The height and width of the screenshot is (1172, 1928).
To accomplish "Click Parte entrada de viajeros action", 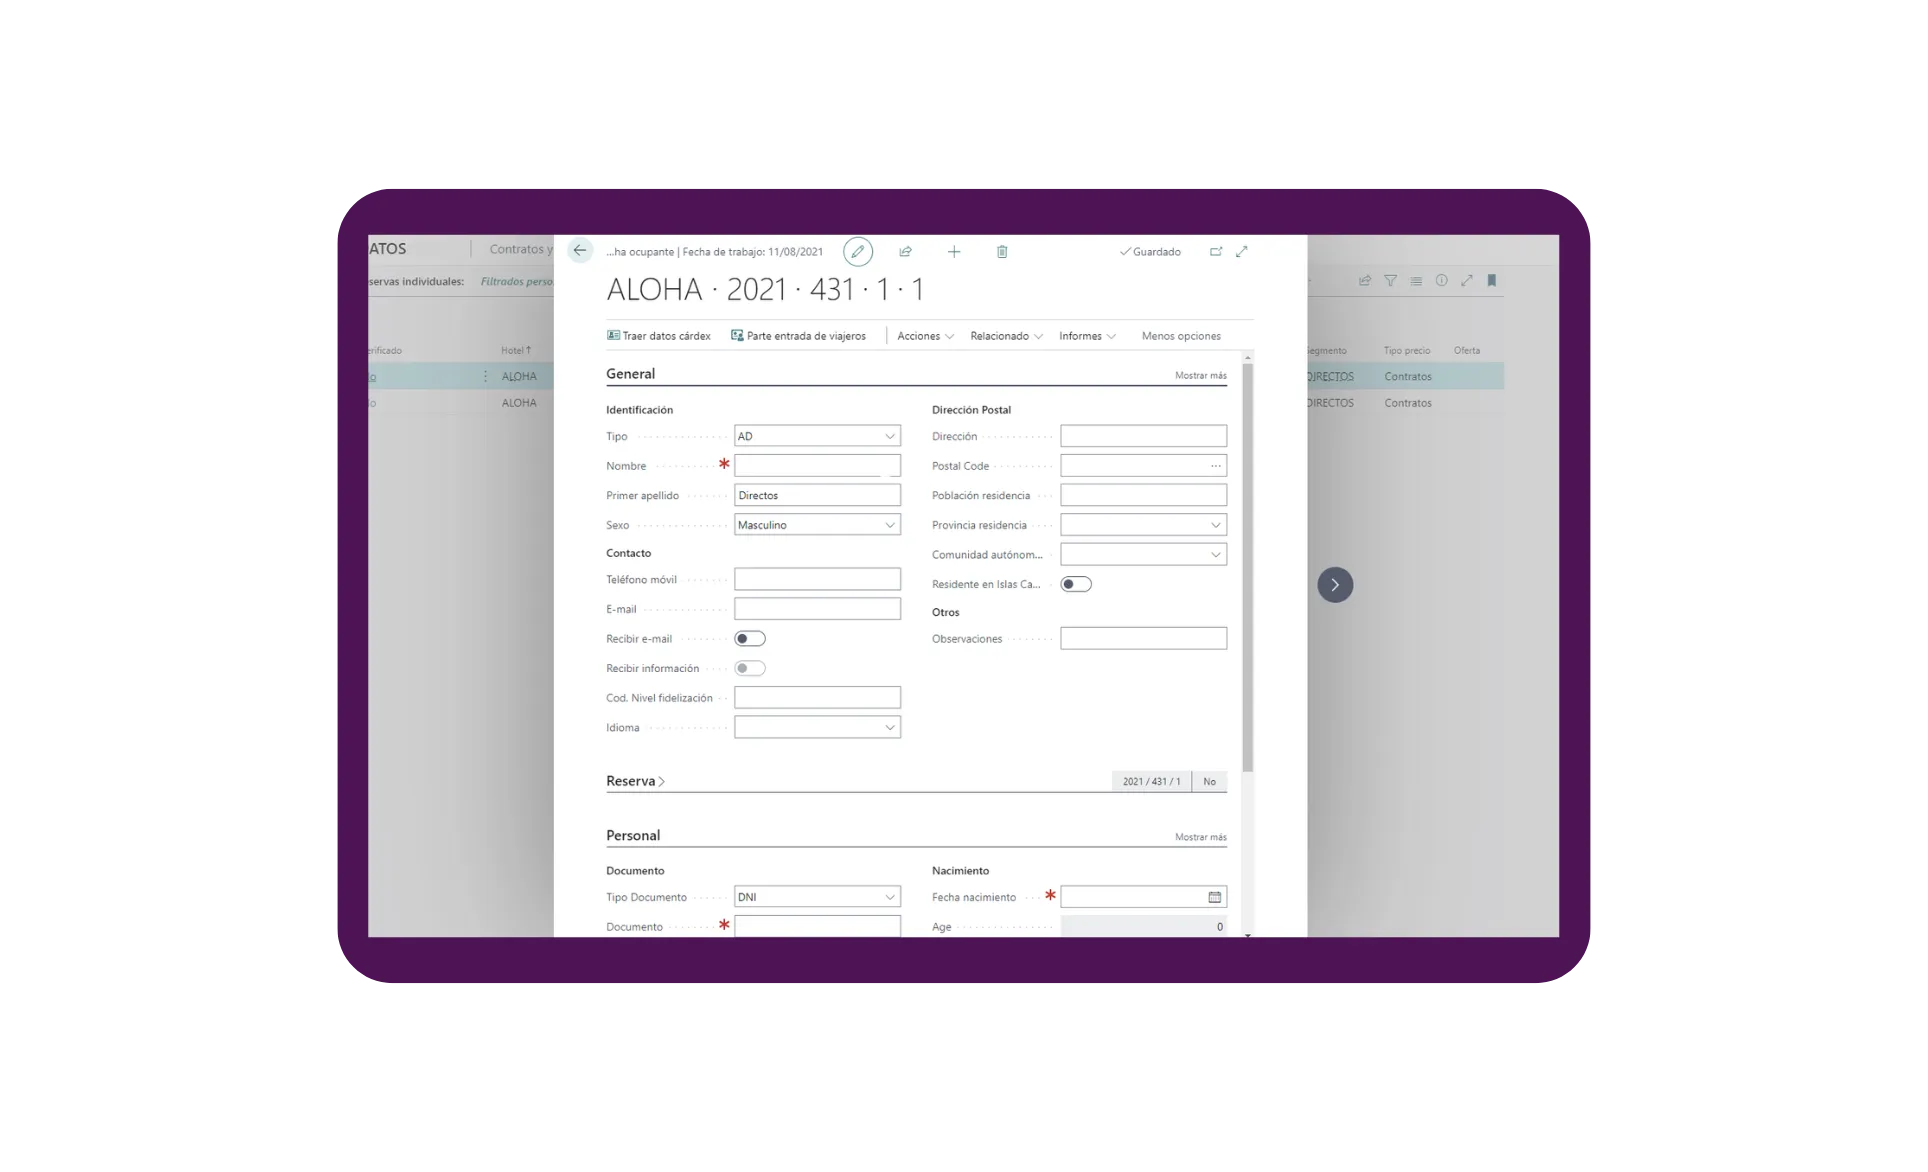I will coord(798,336).
